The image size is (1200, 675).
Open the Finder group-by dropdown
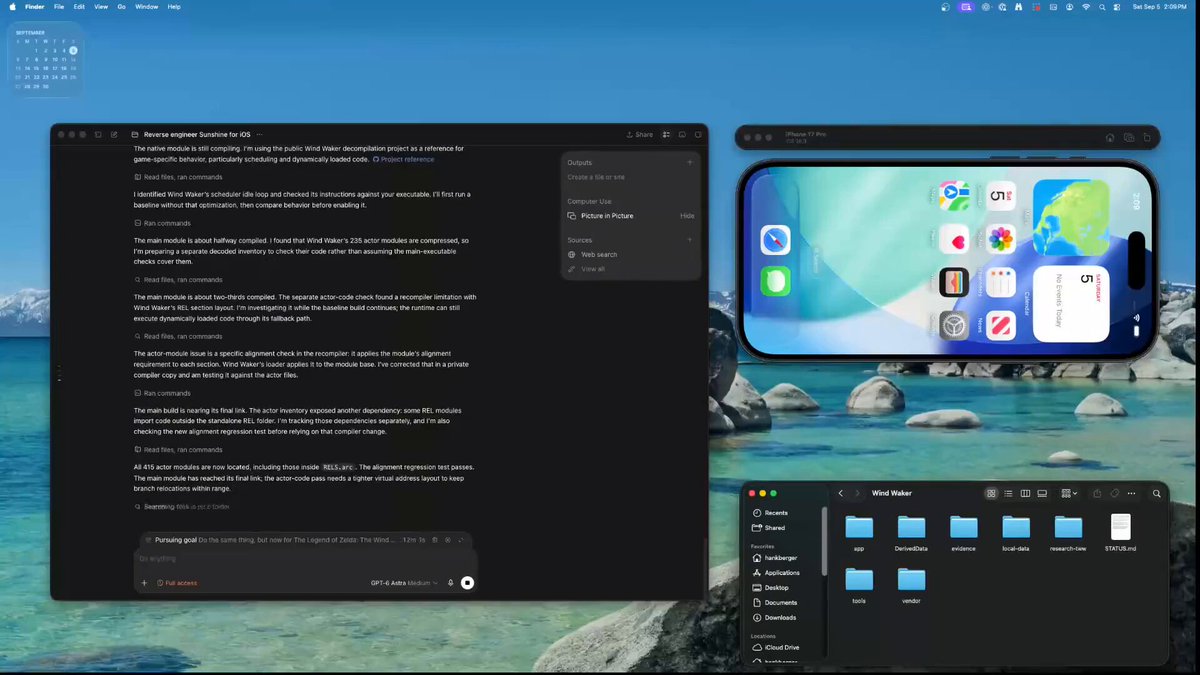(1069, 493)
